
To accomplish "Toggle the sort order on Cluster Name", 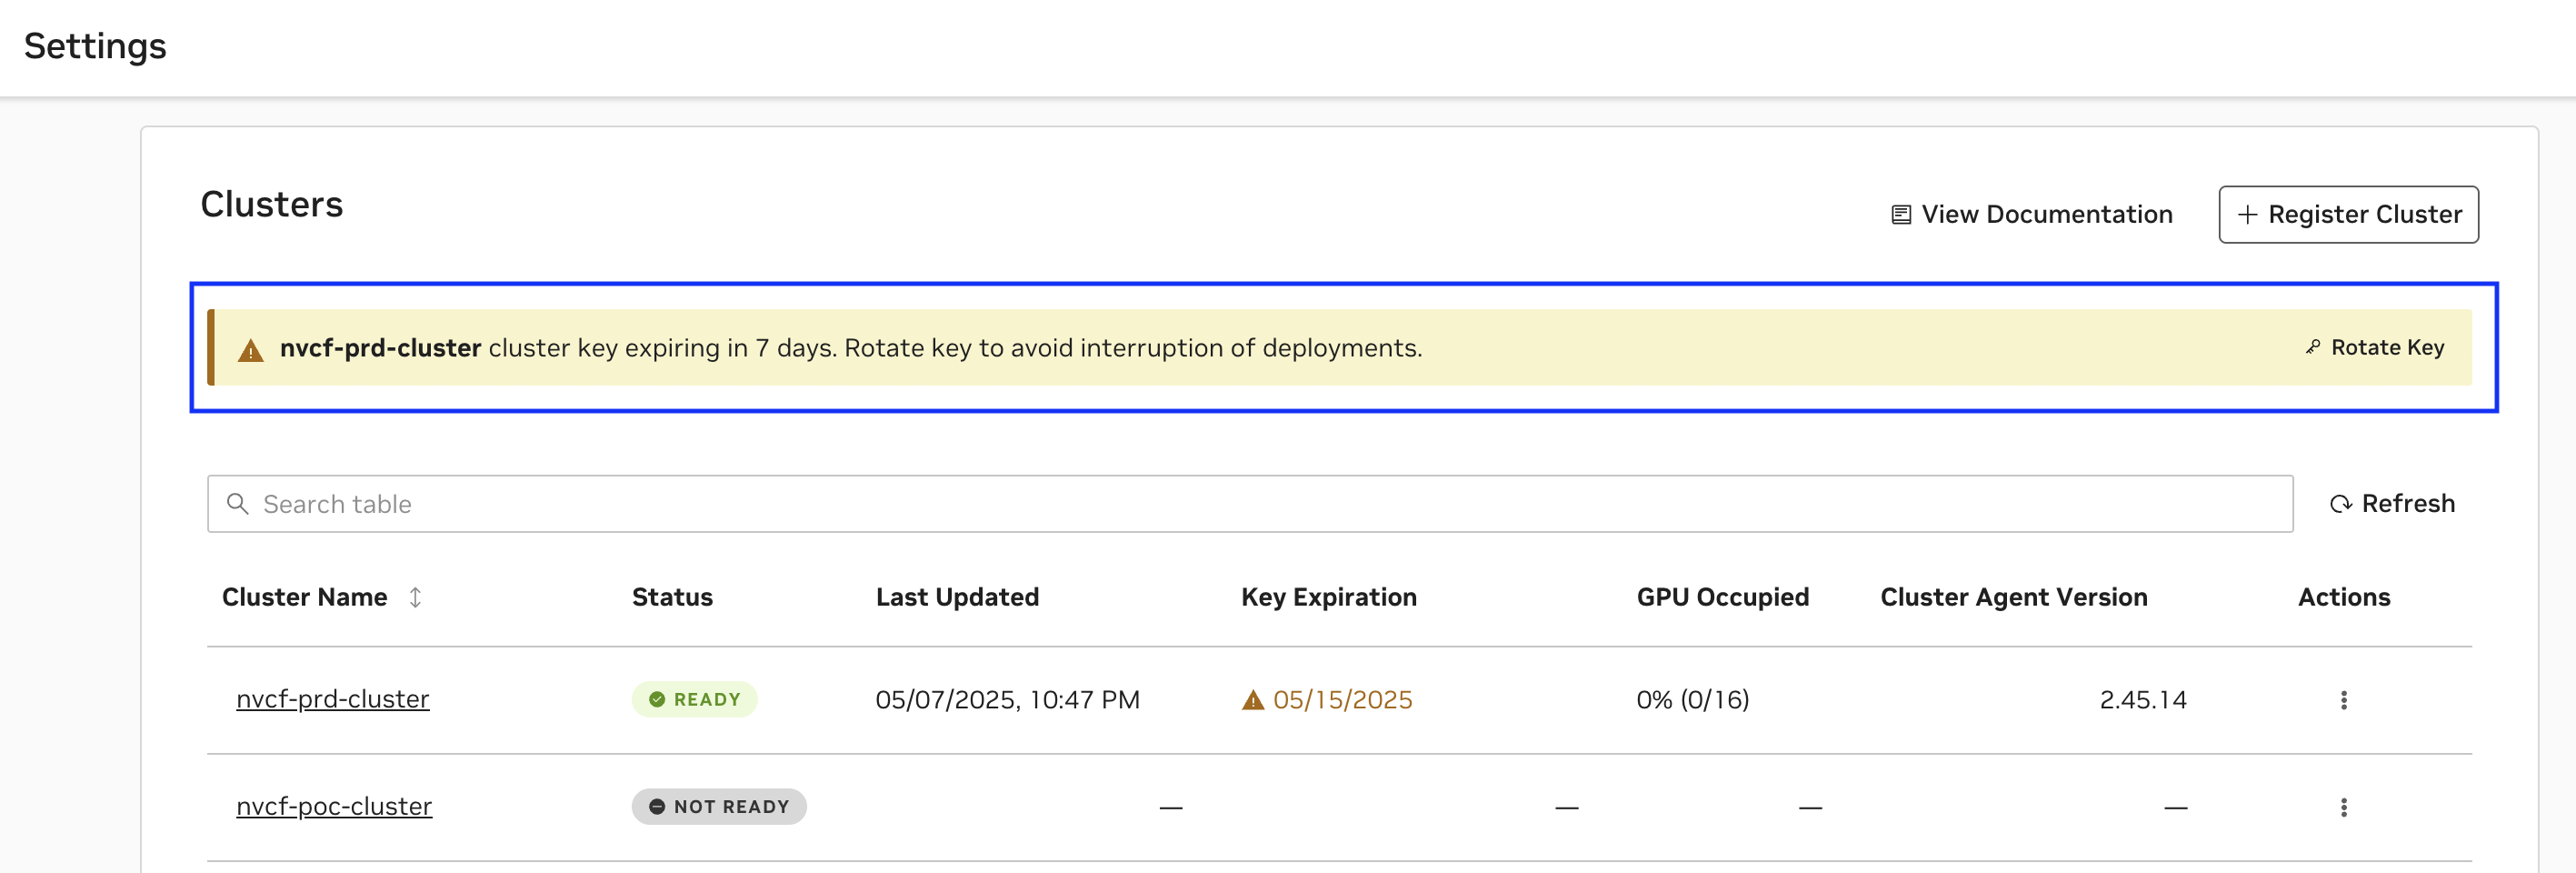I will click(x=416, y=597).
